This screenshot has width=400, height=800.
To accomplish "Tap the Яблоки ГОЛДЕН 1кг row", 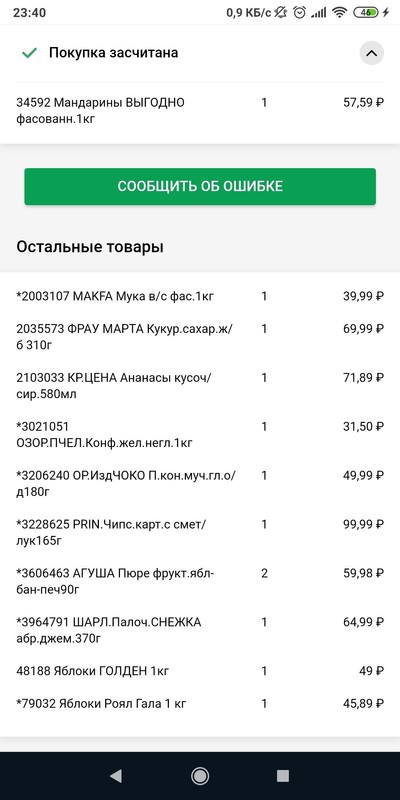I will 200,671.
